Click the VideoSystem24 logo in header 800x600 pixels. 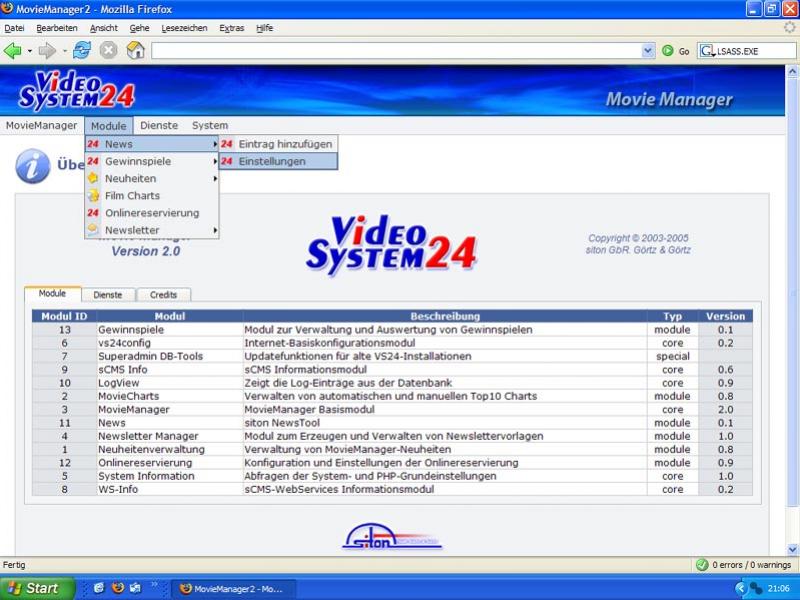[x=77, y=91]
